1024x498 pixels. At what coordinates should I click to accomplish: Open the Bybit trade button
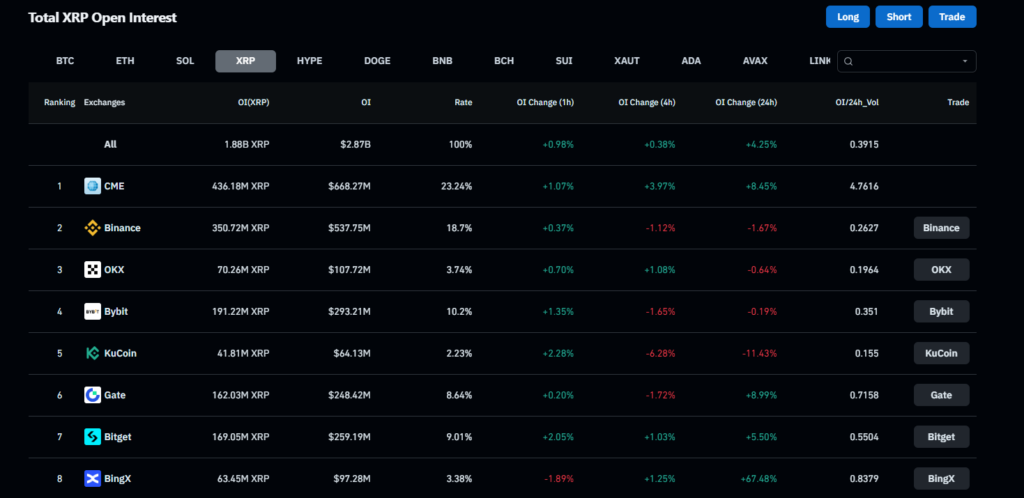pyautogui.click(x=941, y=311)
